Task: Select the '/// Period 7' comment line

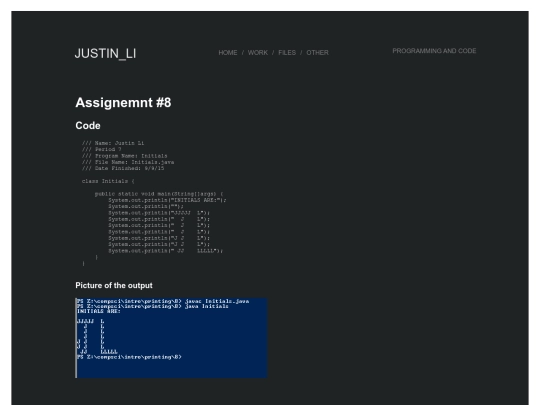Action: click(x=102, y=149)
